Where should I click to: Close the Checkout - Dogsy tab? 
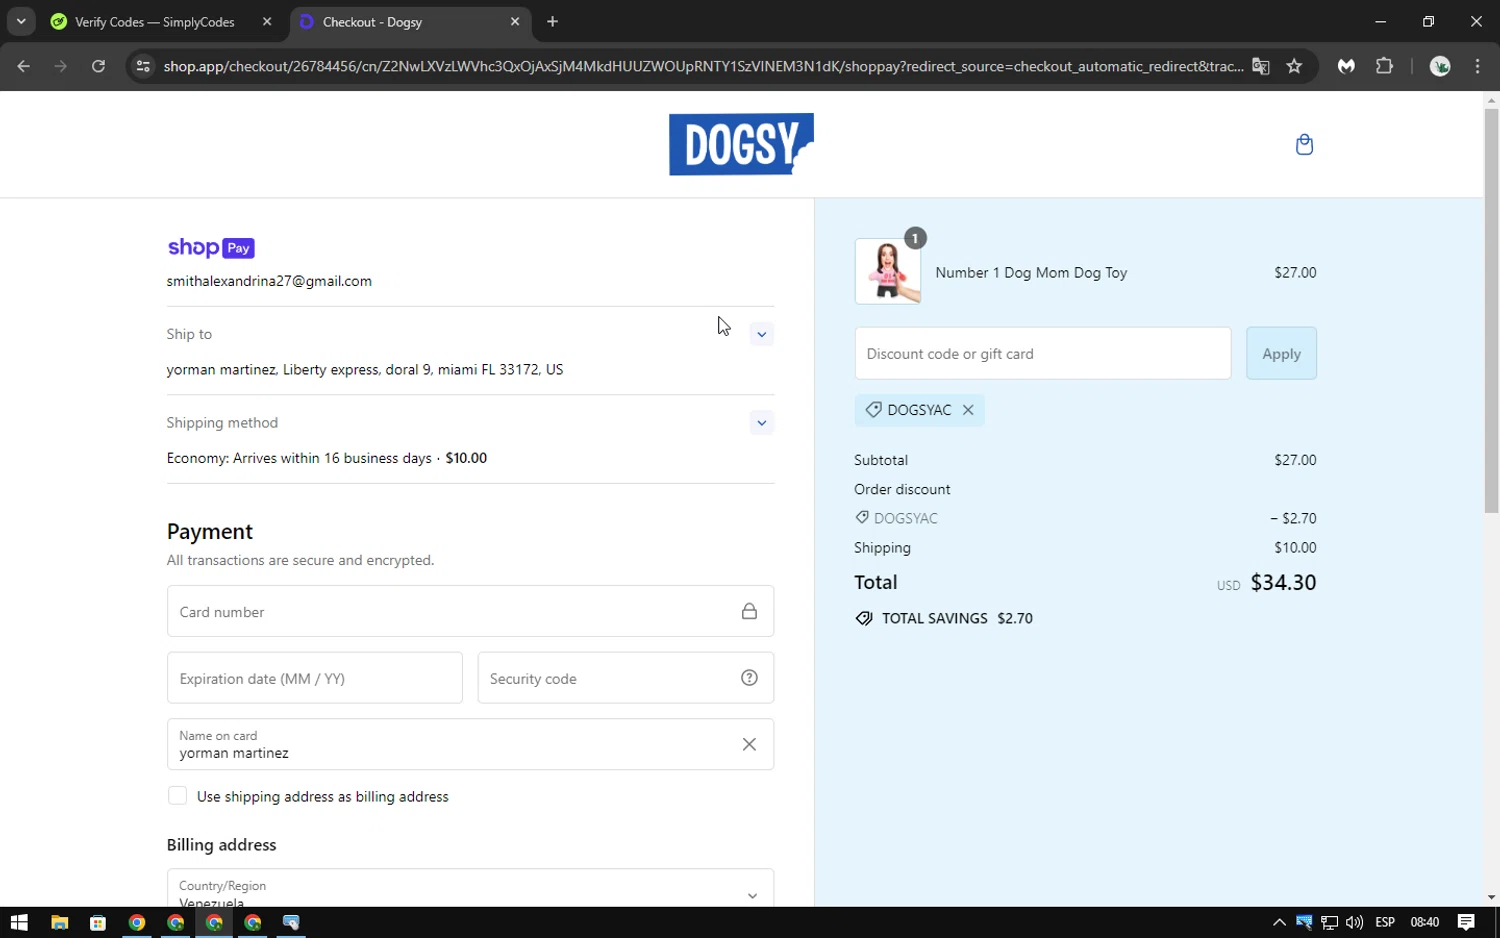tap(515, 21)
